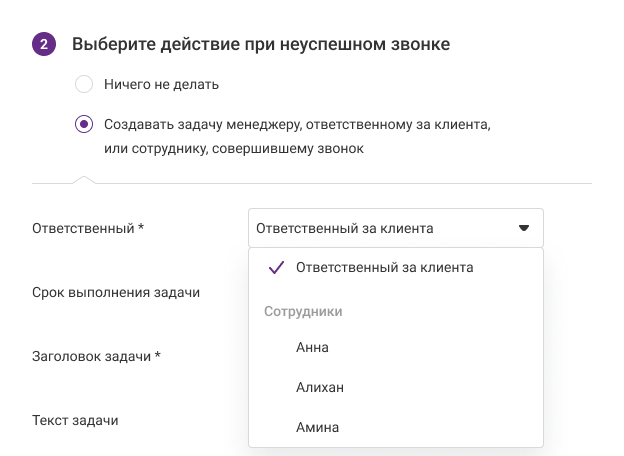Click the heading "Выберите действие при неуспешном звонке"
Viewport: 624px width, 456px height.
(x=260, y=45)
